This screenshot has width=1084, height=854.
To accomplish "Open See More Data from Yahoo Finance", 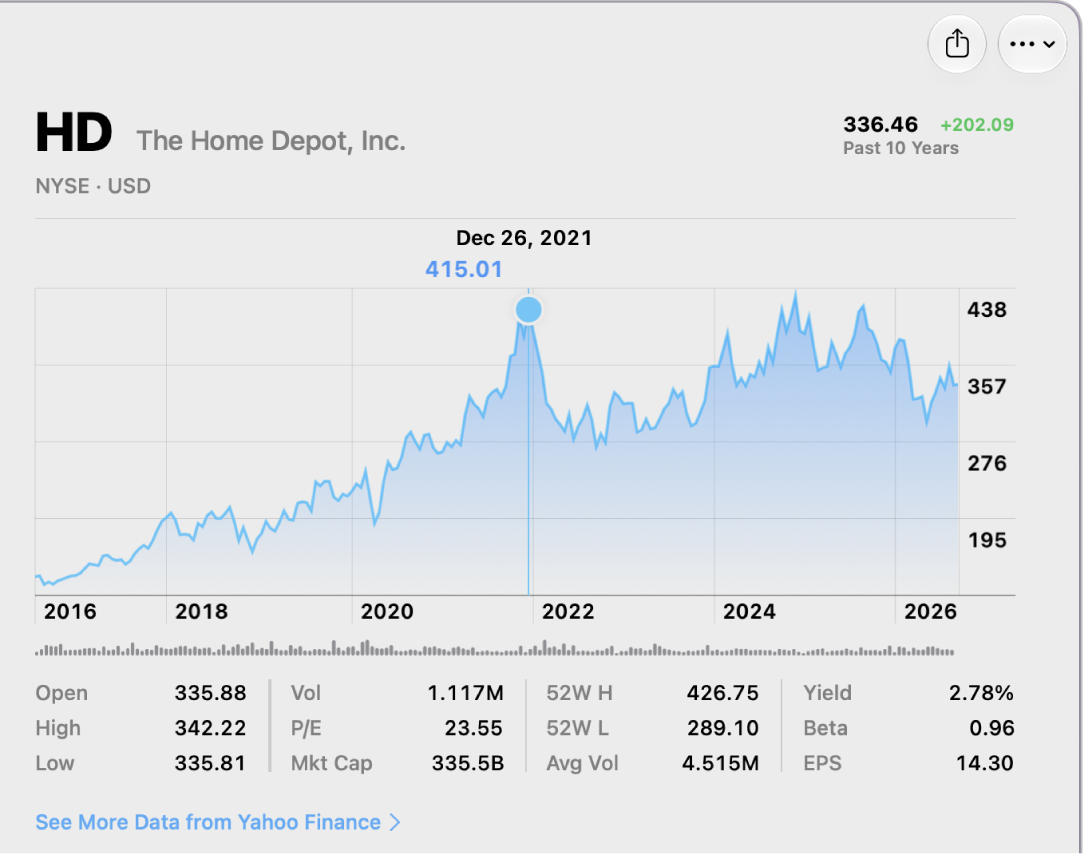I will click(218, 822).
